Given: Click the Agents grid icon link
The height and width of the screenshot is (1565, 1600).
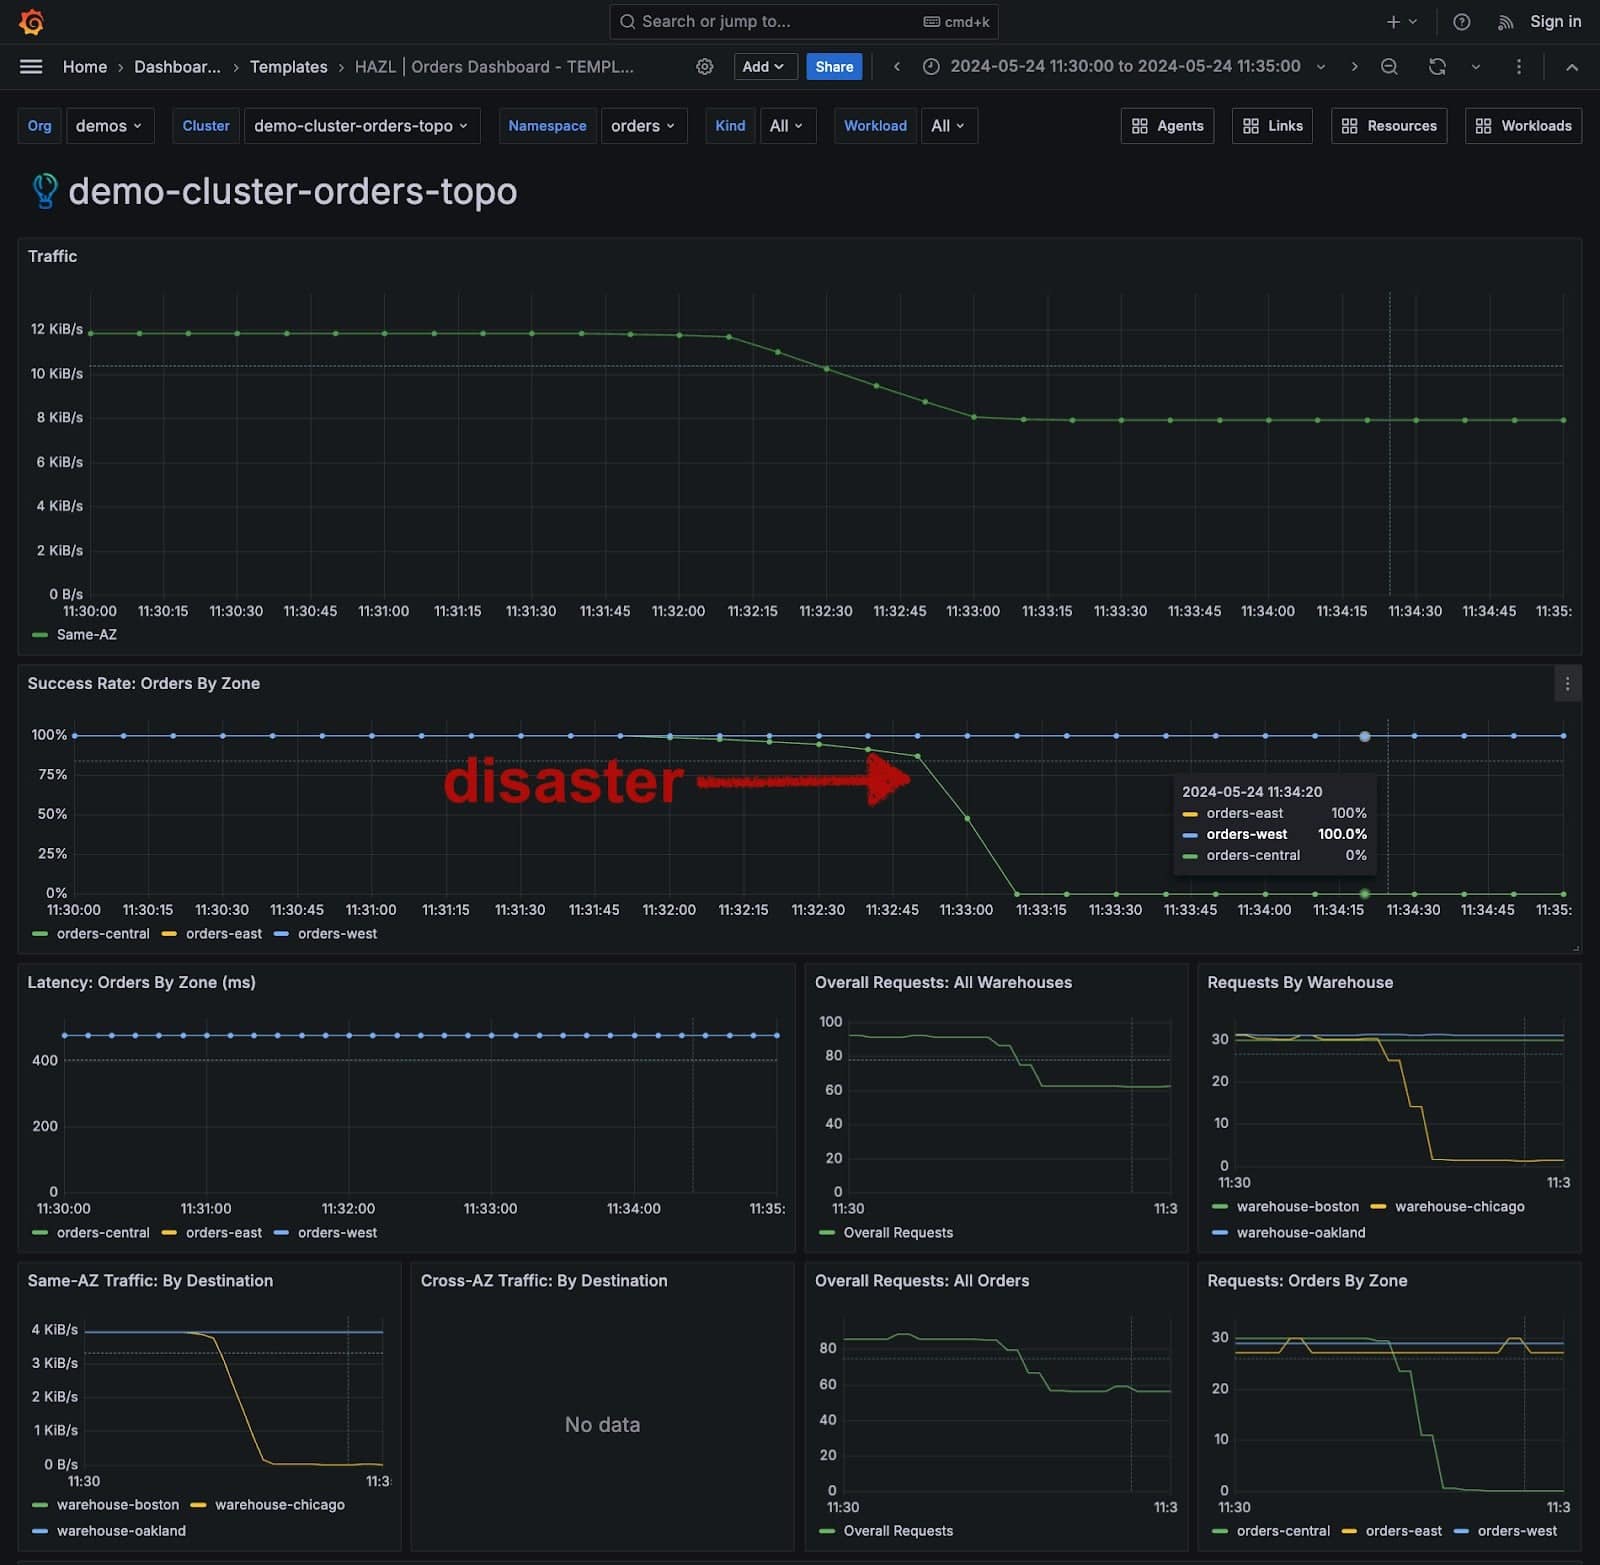Looking at the screenshot, I should click(x=1168, y=126).
